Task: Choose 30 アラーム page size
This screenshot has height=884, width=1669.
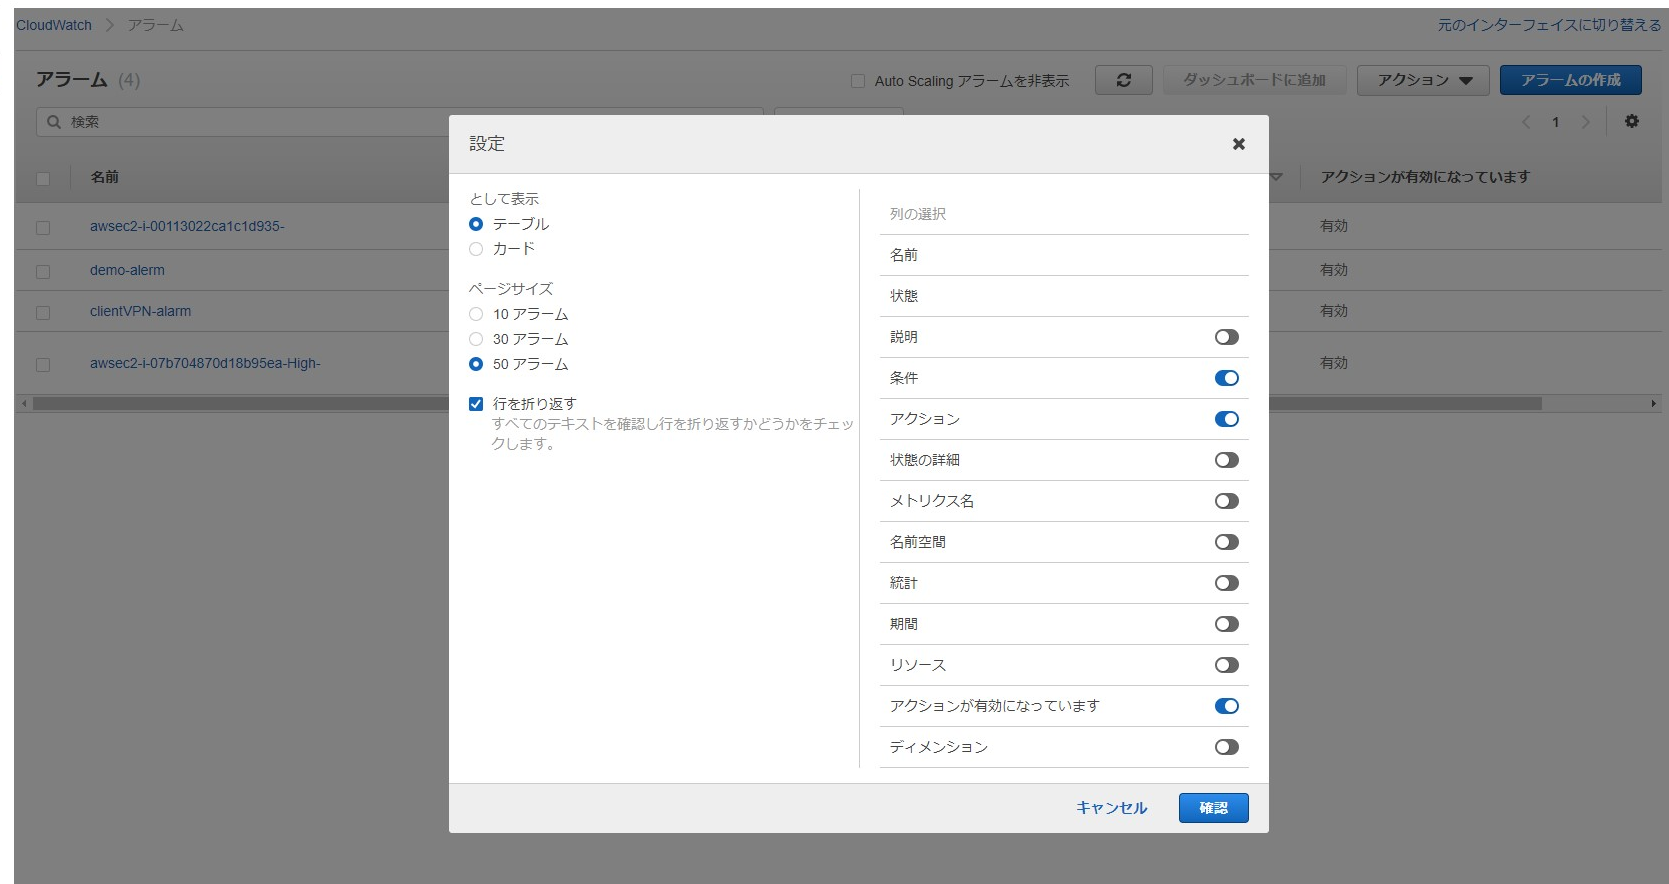Action: click(476, 339)
